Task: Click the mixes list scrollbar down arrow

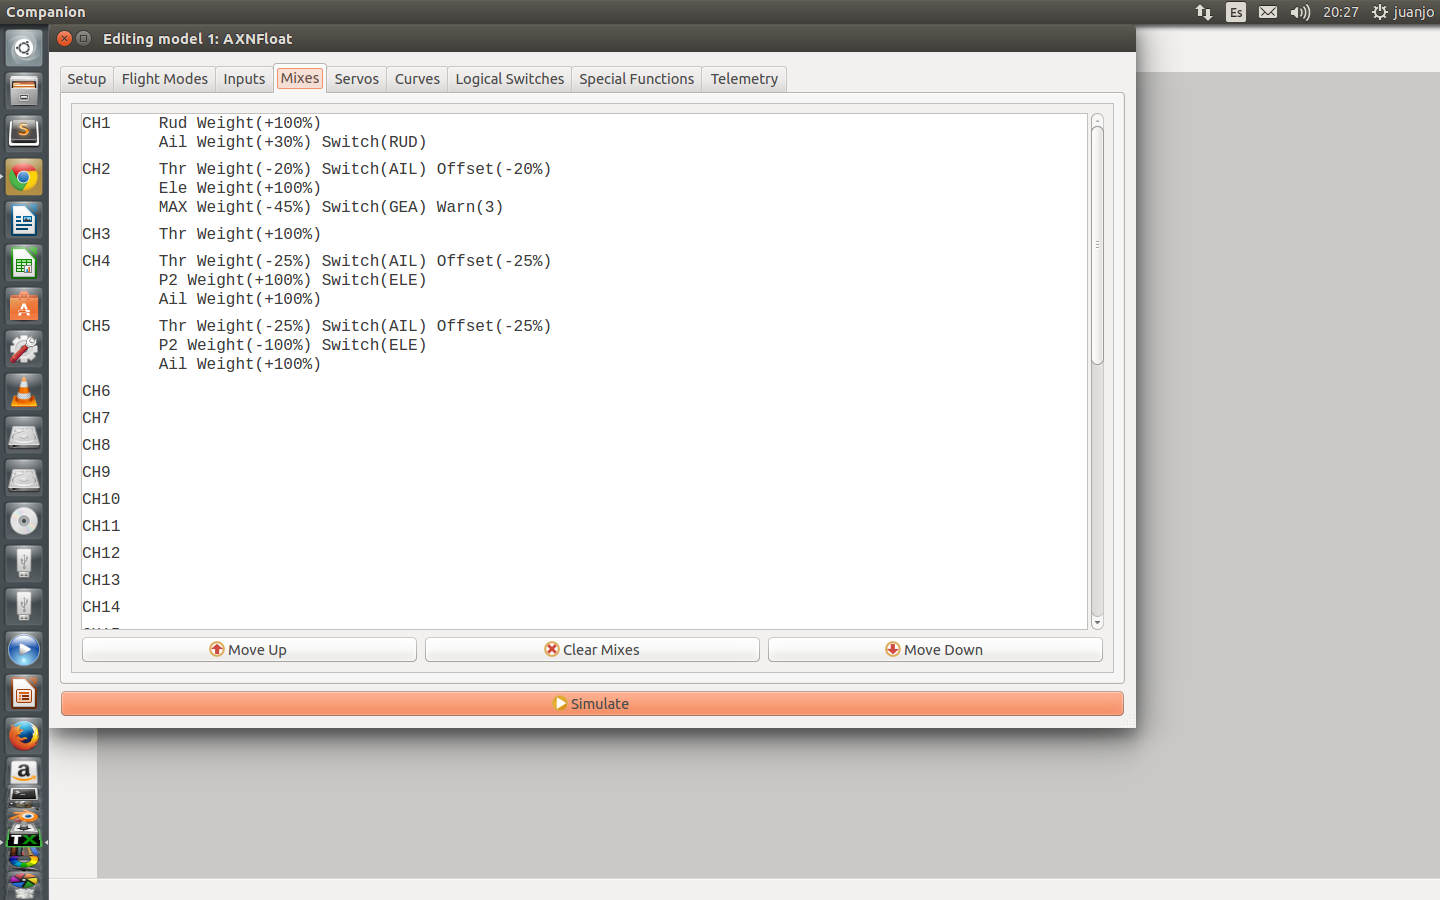Action: click(1097, 622)
